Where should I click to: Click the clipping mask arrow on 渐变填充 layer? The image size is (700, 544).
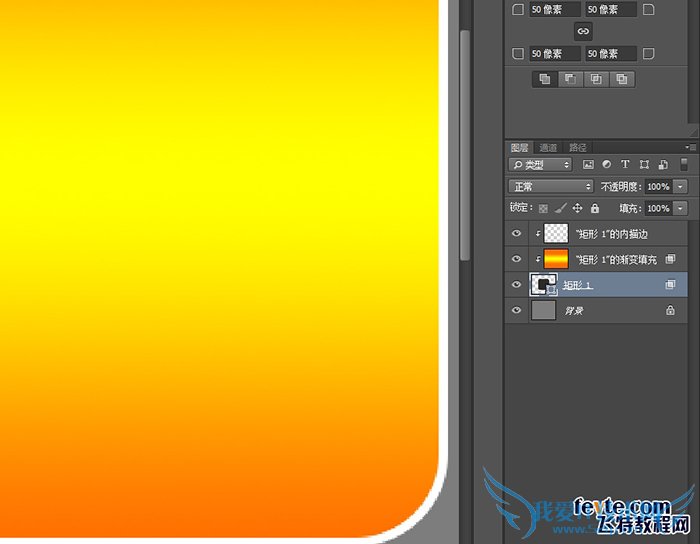click(x=538, y=259)
